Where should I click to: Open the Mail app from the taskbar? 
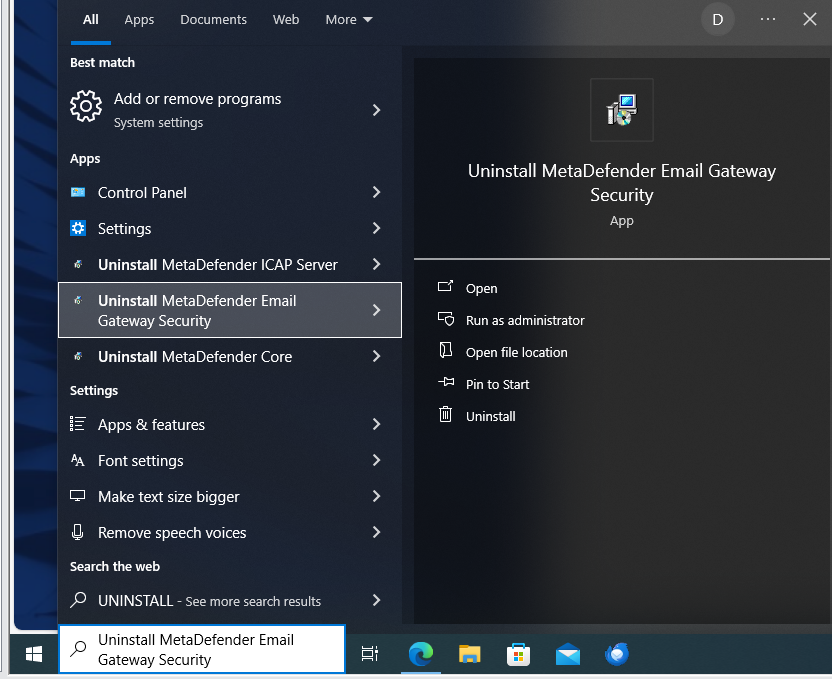[x=568, y=654]
